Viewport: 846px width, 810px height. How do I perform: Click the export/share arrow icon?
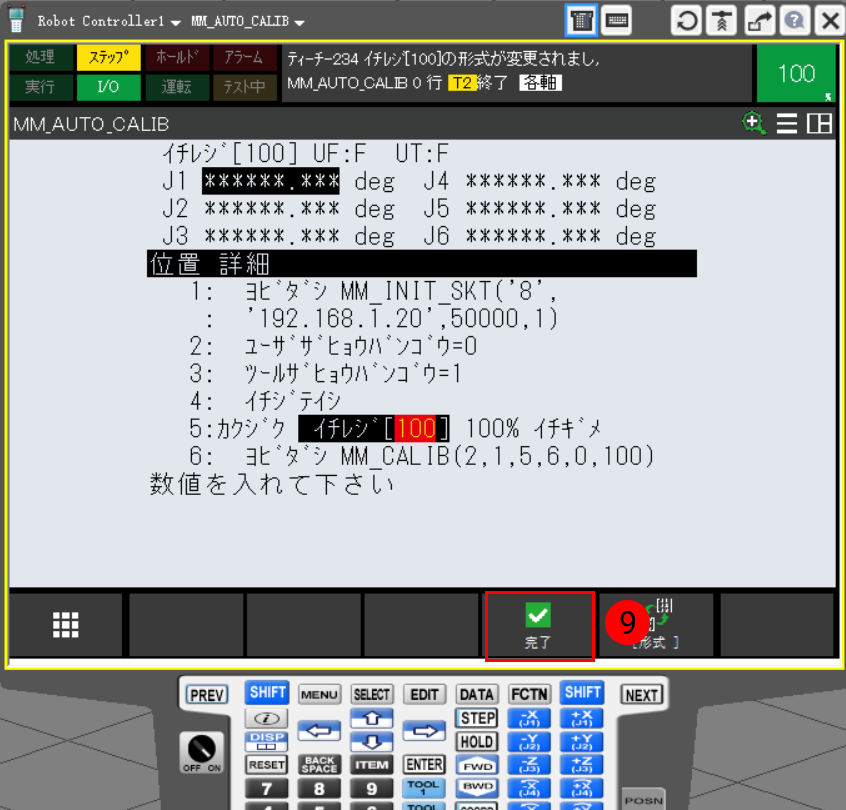point(759,21)
